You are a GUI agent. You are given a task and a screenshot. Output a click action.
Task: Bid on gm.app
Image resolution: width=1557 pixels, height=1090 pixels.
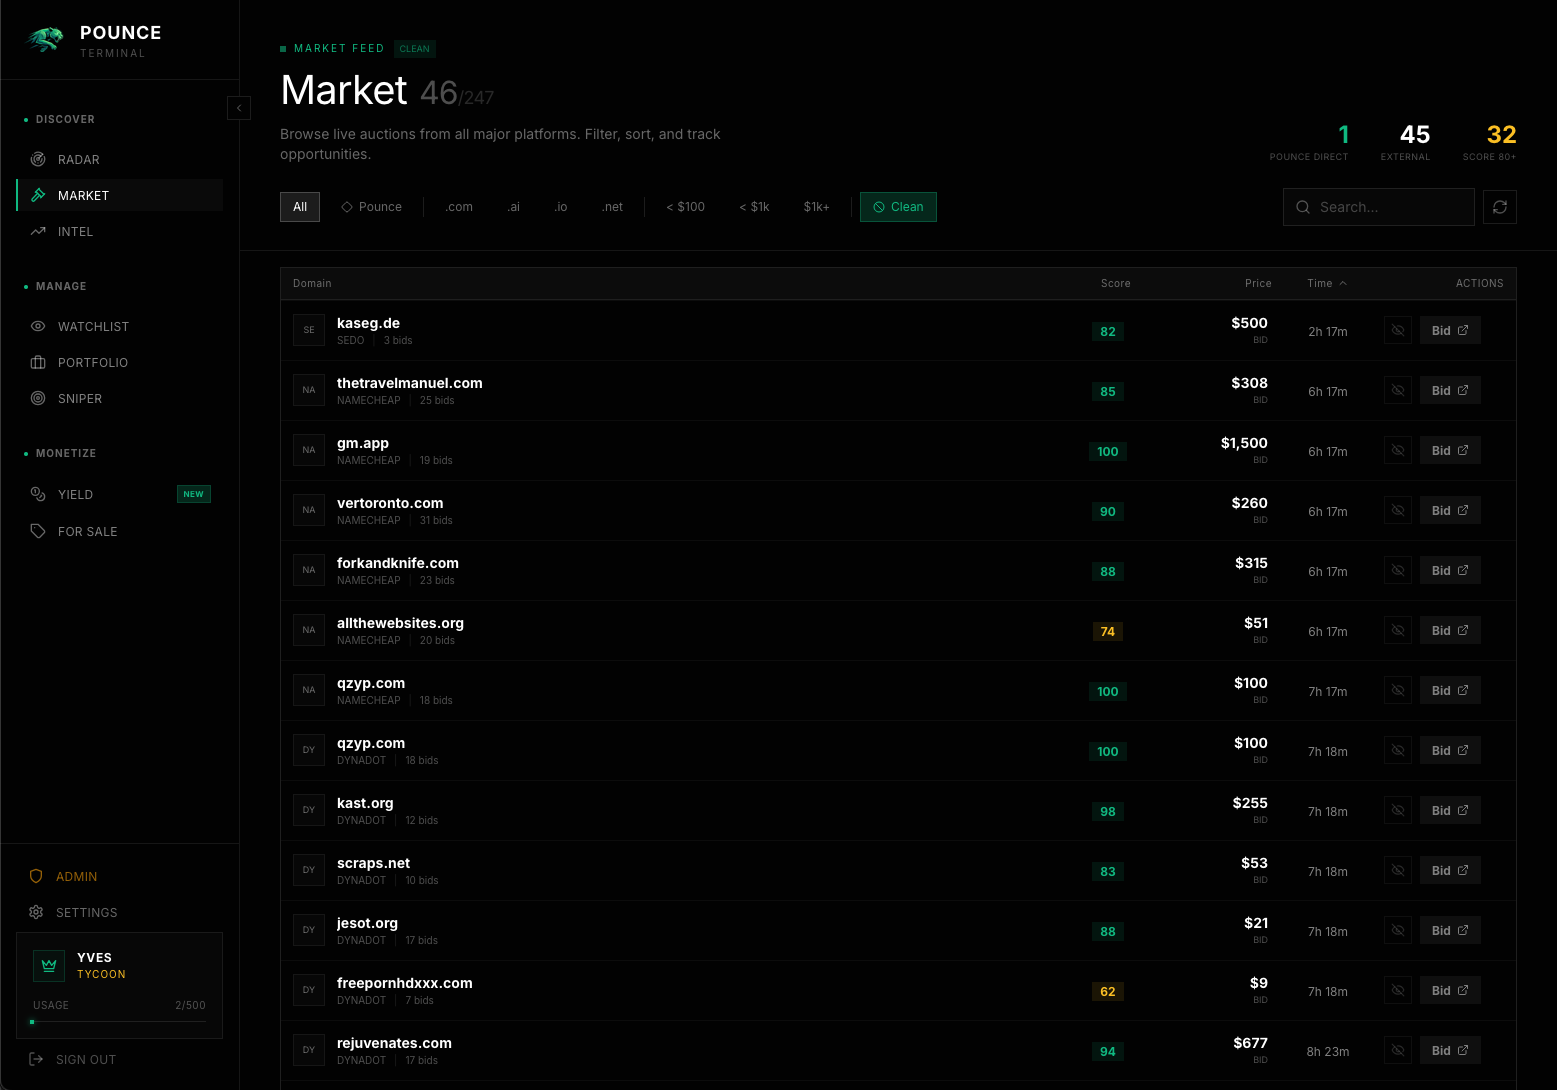[x=1450, y=450]
